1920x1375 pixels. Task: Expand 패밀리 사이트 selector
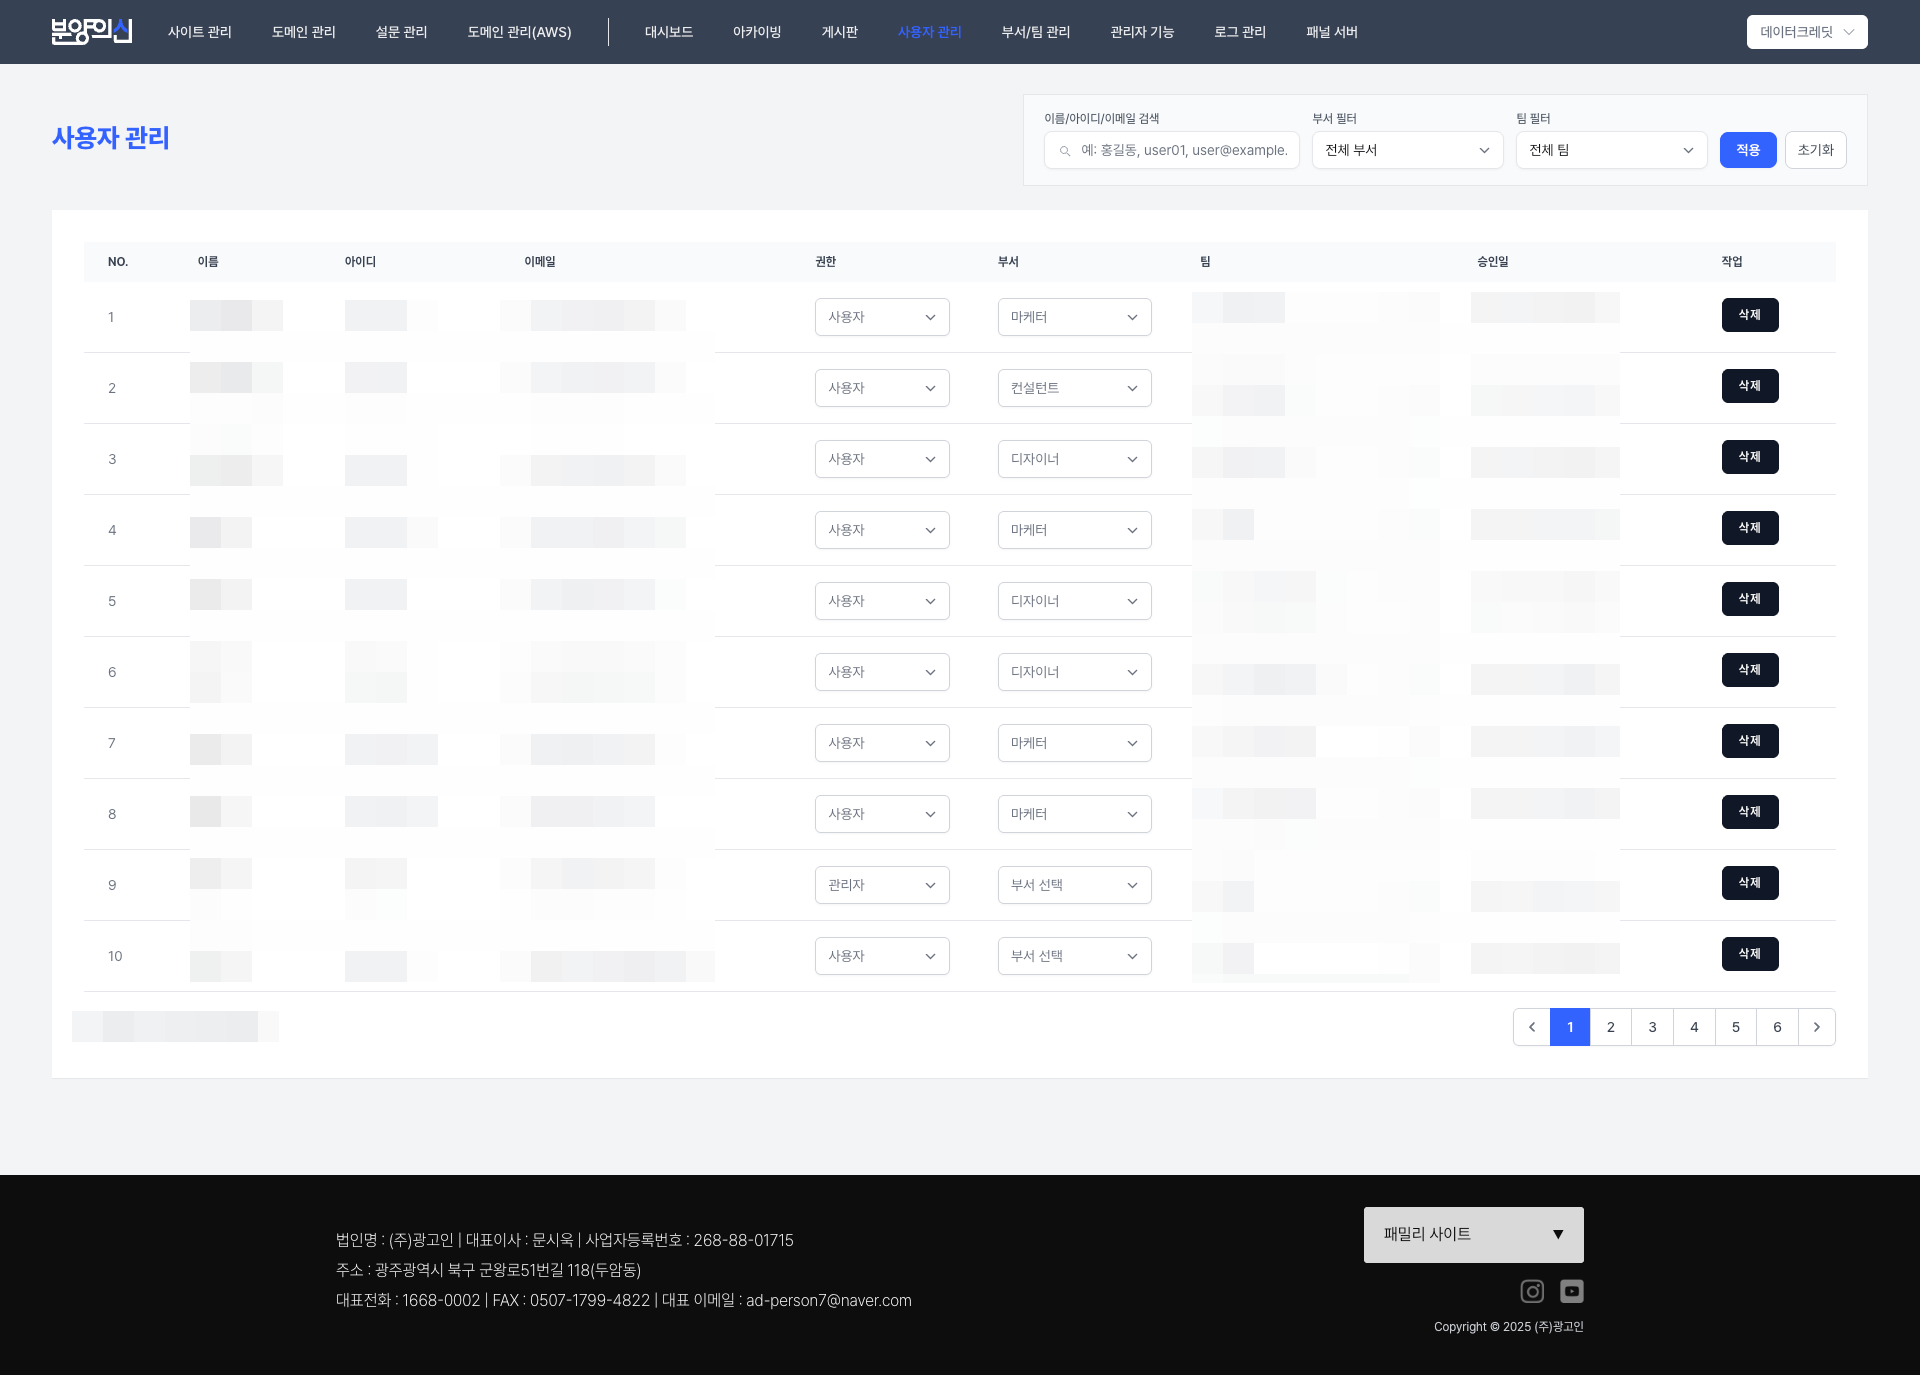pyautogui.click(x=1473, y=1234)
